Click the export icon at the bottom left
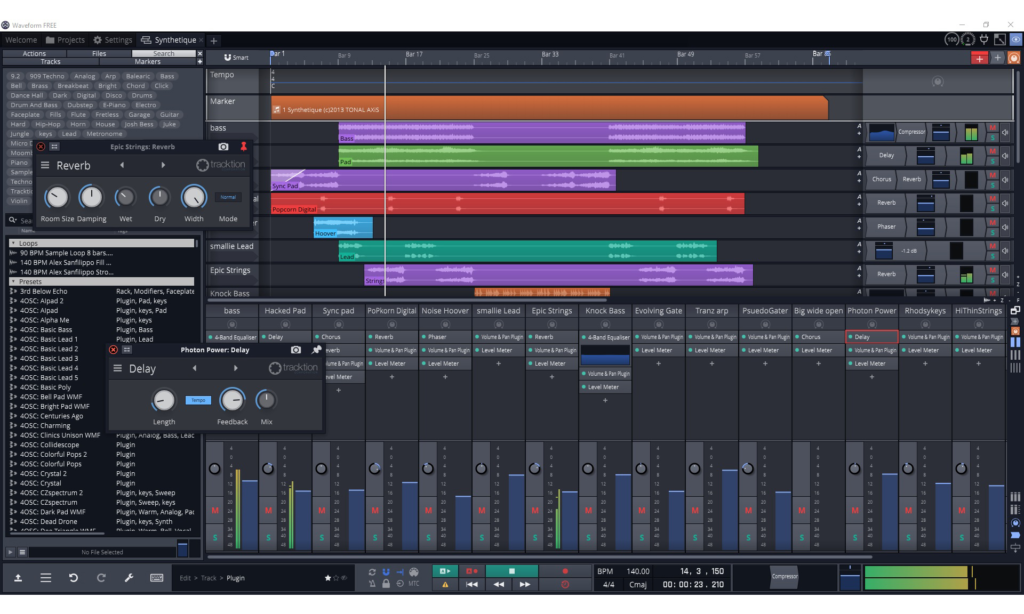This screenshot has width=1024, height=614. (17, 578)
